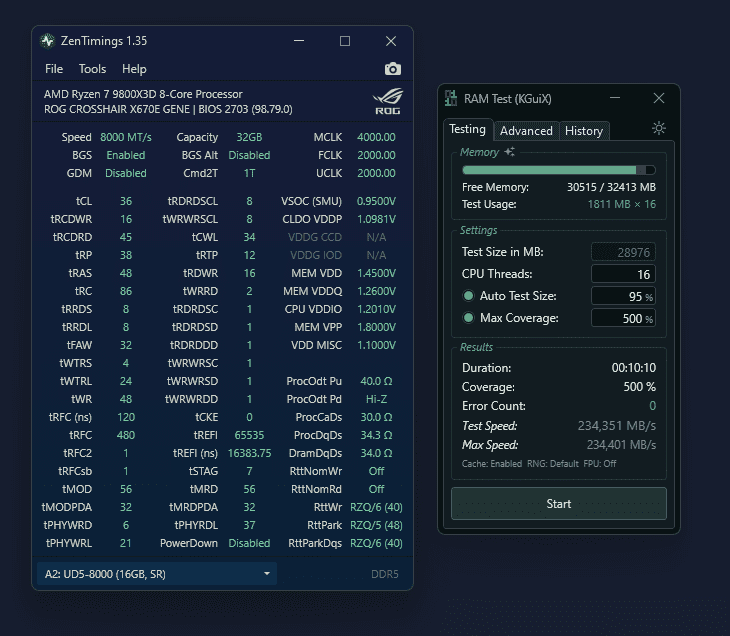Open the Tools menu in ZenTimings
The width and height of the screenshot is (730, 636).
tap(92, 69)
